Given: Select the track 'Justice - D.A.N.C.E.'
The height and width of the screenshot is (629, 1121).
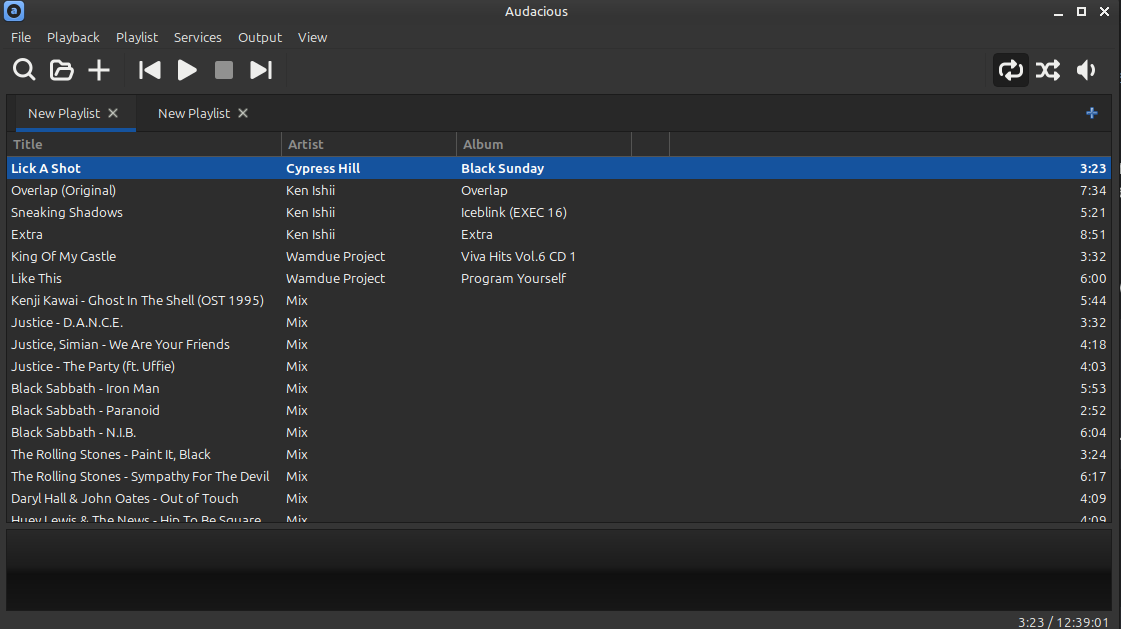Looking at the screenshot, I should tap(67, 323).
